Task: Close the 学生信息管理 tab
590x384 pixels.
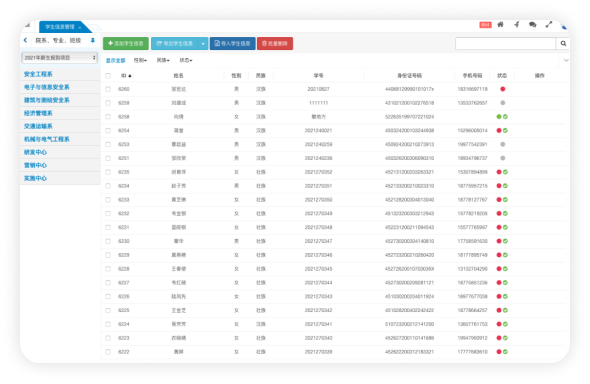Action: pyautogui.click(x=80, y=27)
